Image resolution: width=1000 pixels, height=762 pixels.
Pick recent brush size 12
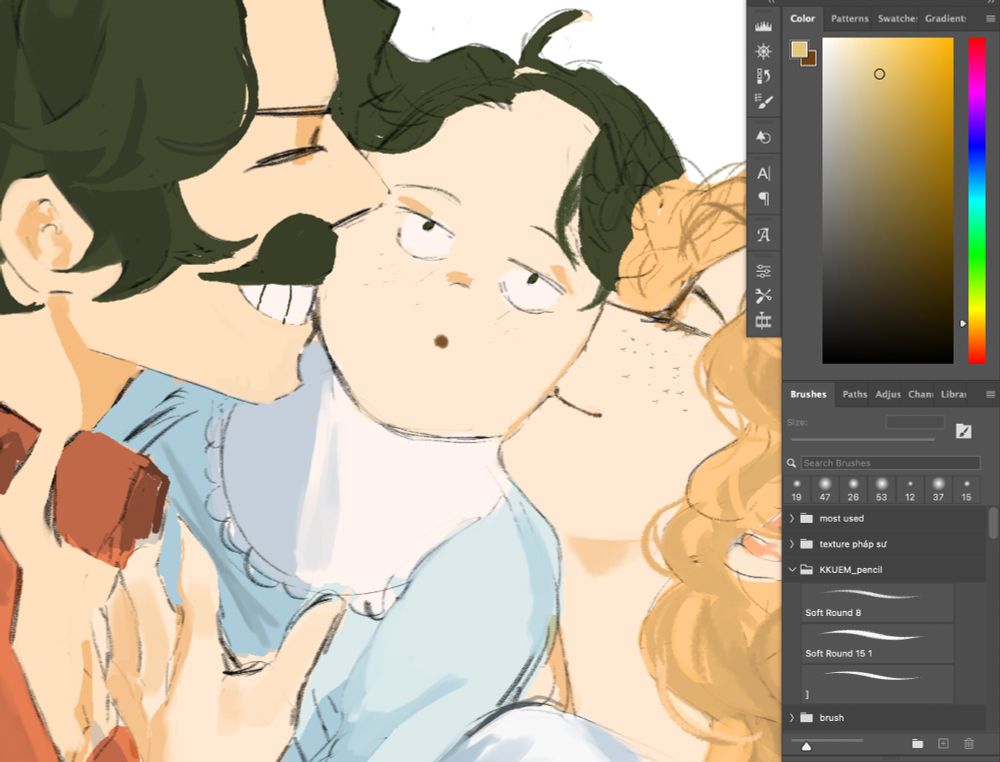[910, 490]
